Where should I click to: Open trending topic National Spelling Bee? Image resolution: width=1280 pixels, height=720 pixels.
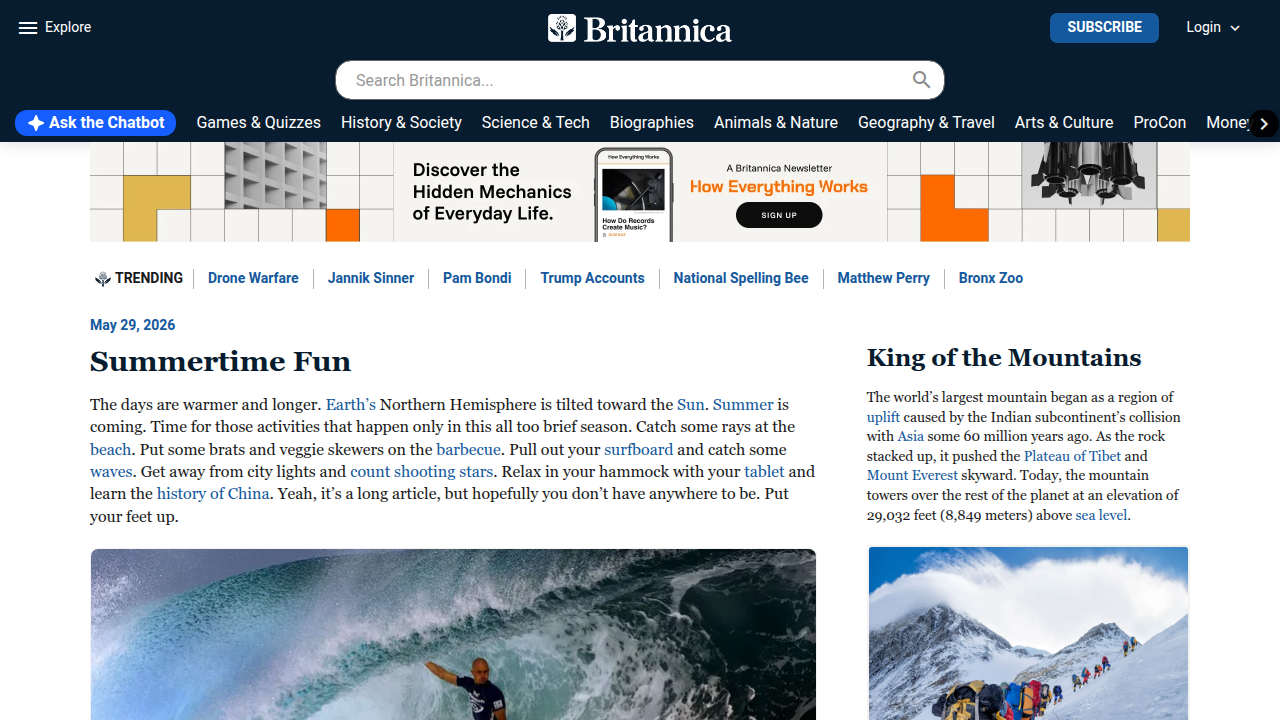(741, 278)
